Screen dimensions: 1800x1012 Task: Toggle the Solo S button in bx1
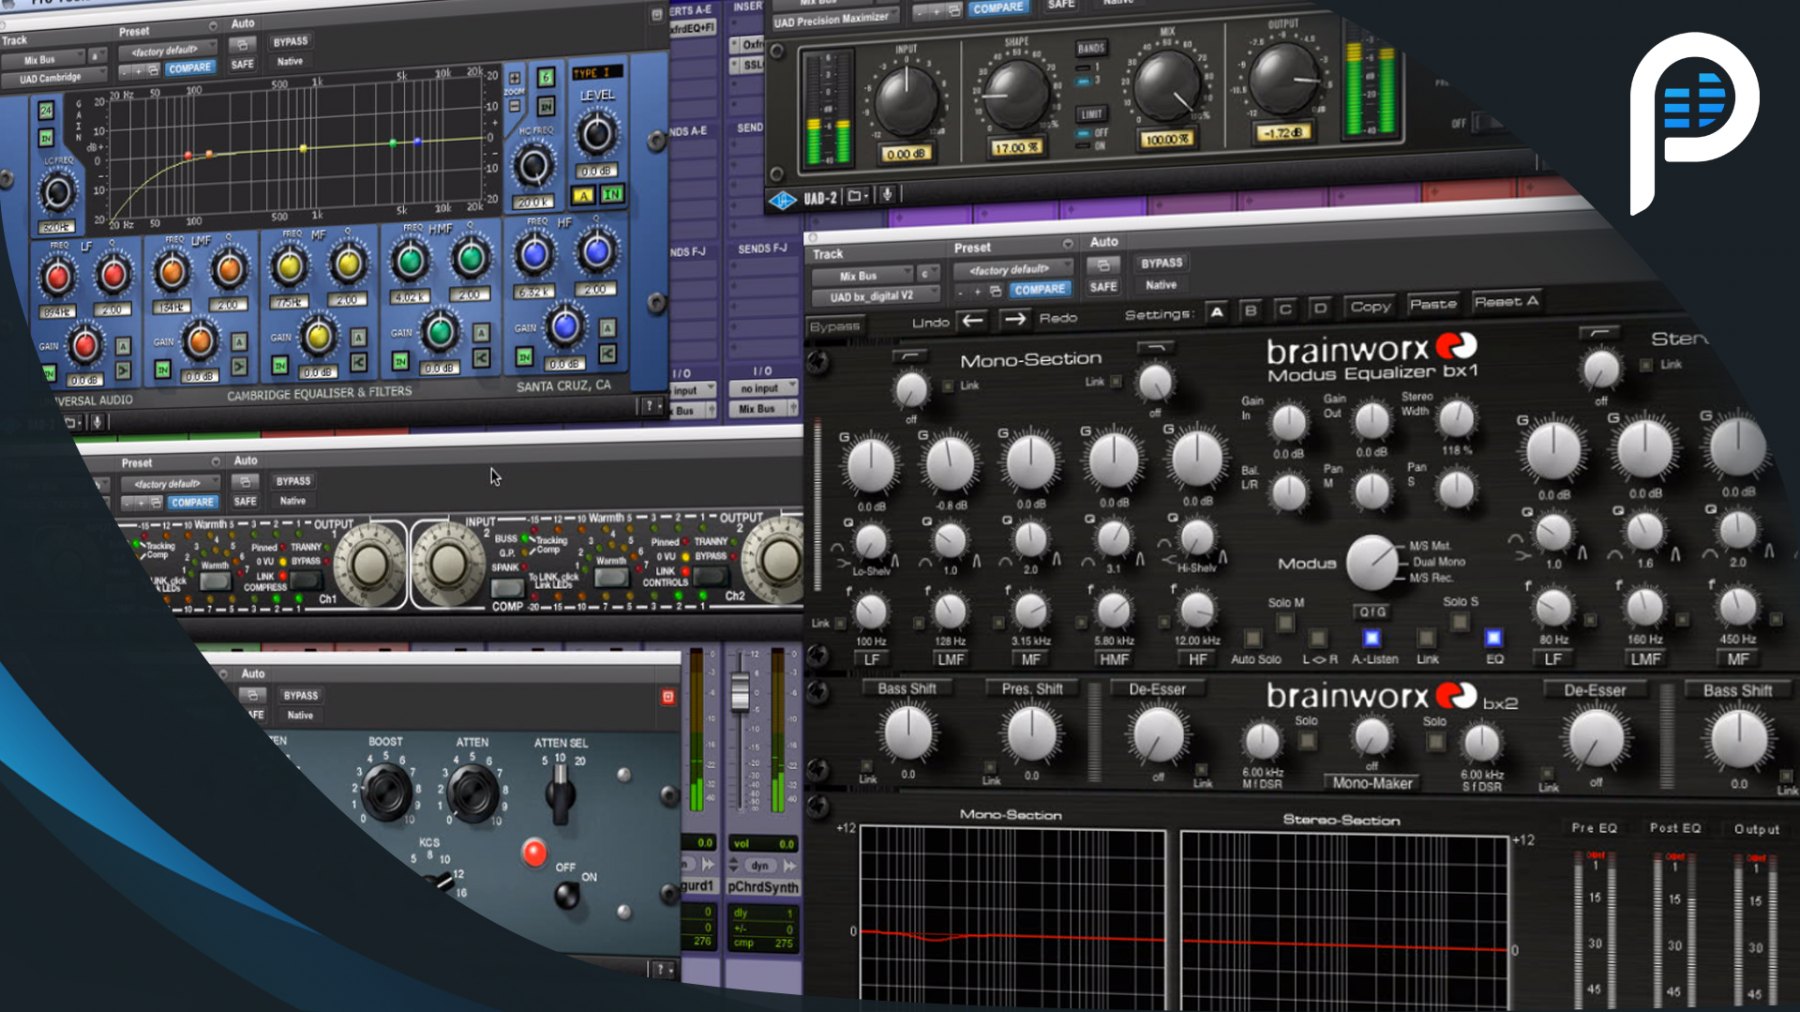[1459, 621]
